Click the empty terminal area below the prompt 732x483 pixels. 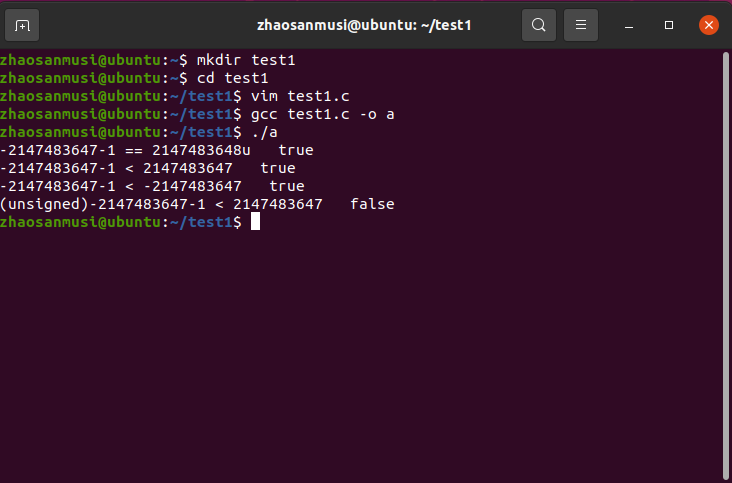[x=359, y=355]
